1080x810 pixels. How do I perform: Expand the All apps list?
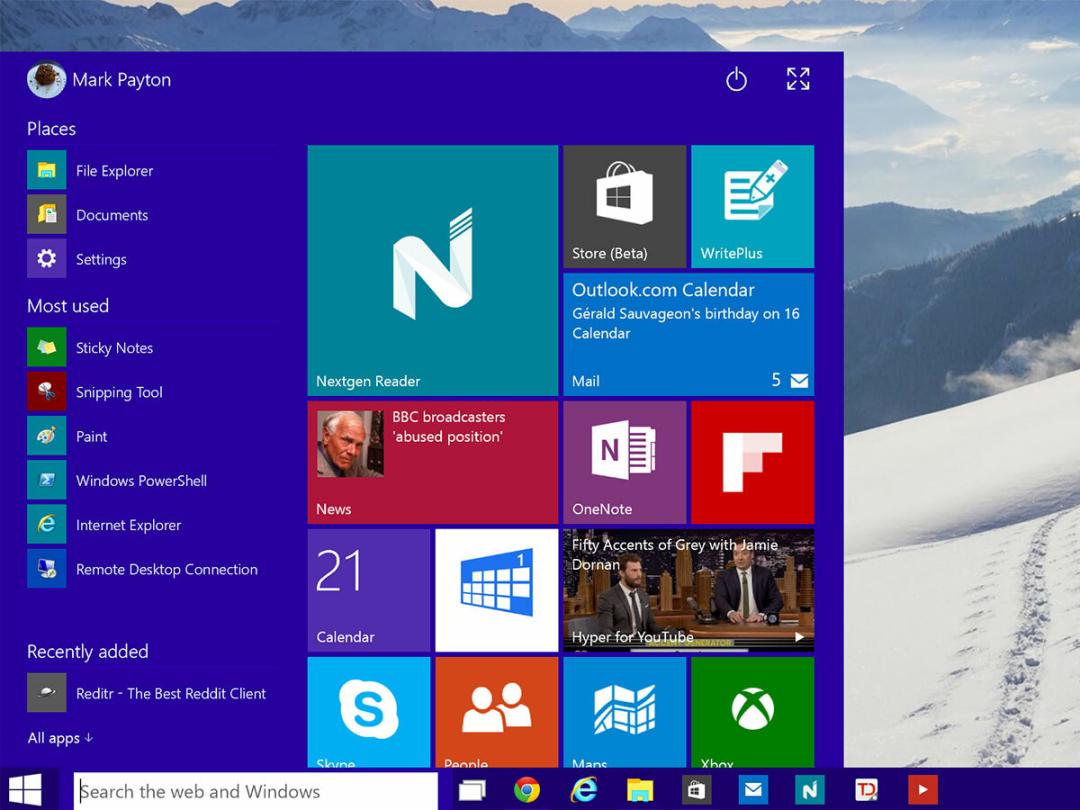[60, 738]
